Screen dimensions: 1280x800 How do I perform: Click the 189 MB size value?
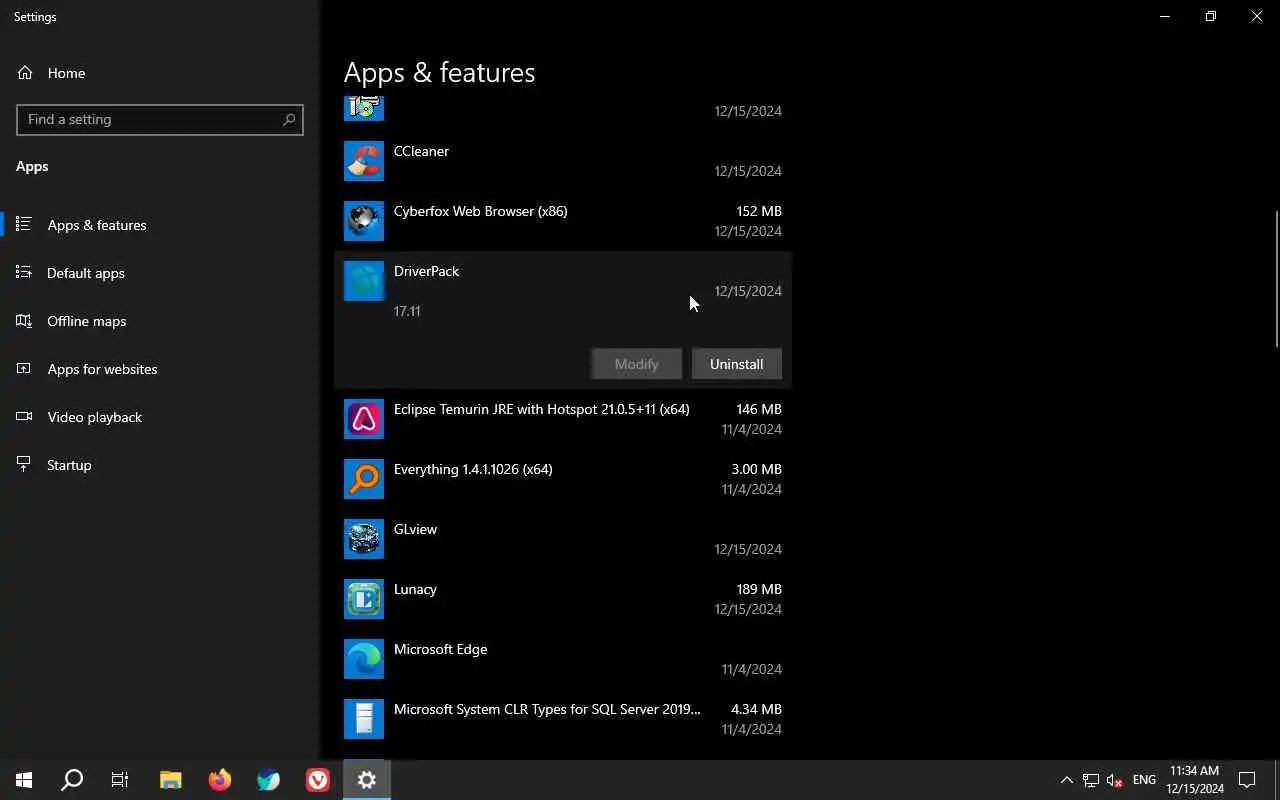pos(759,589)
